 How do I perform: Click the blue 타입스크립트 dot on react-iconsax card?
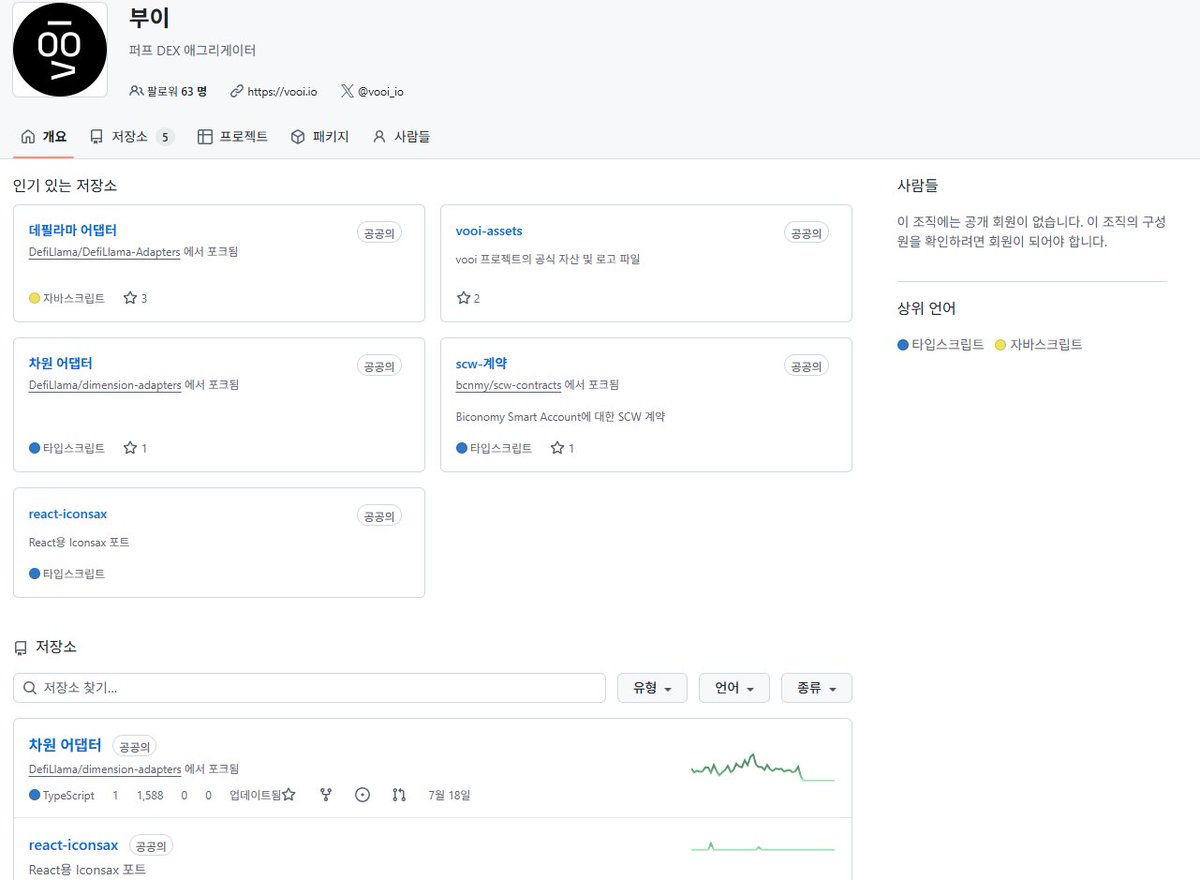tap(35, 574)
